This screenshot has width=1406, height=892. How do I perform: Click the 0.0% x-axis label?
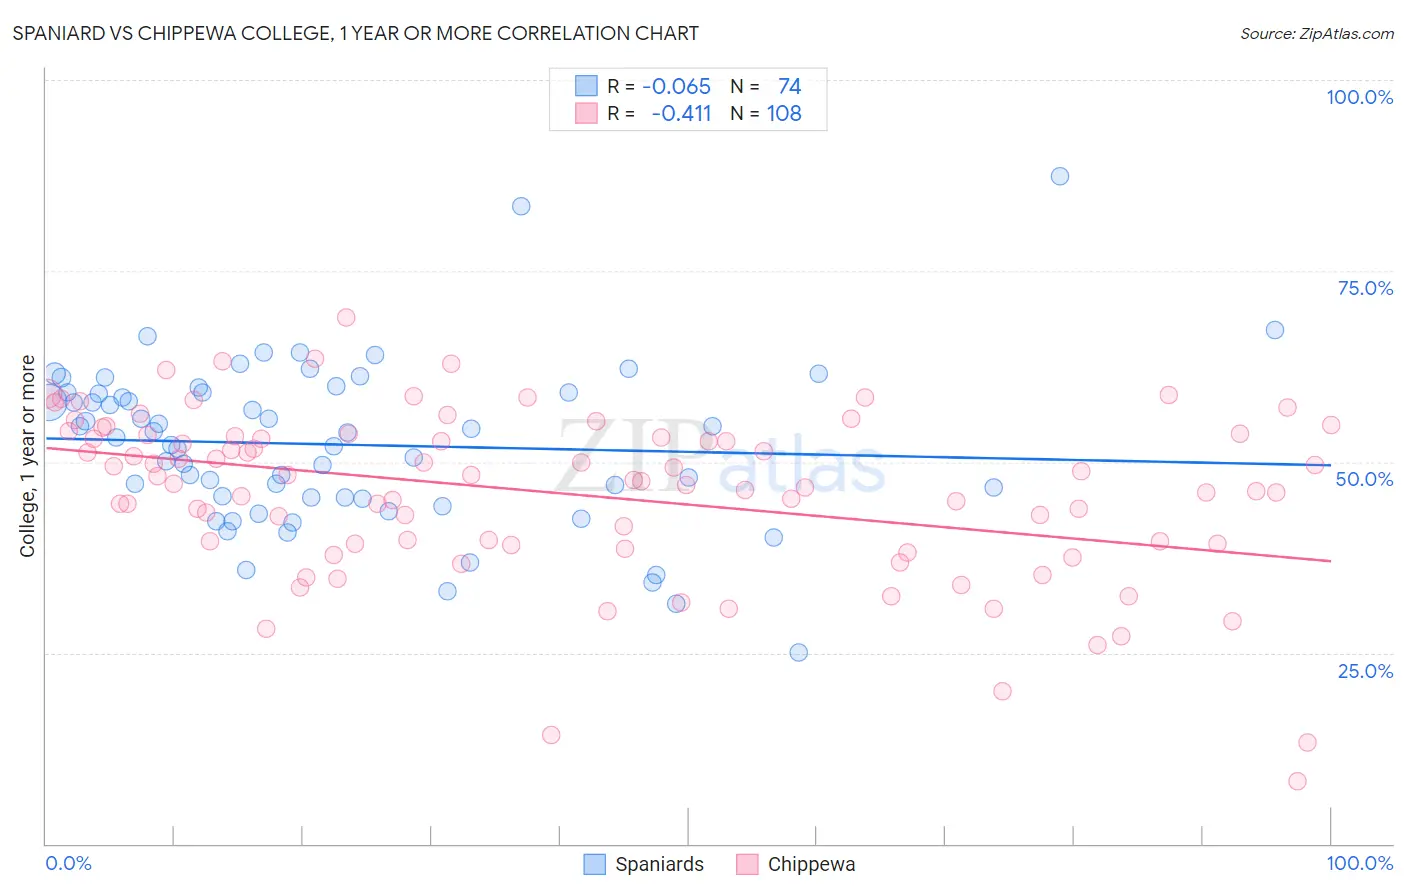(x=68, y=863)
